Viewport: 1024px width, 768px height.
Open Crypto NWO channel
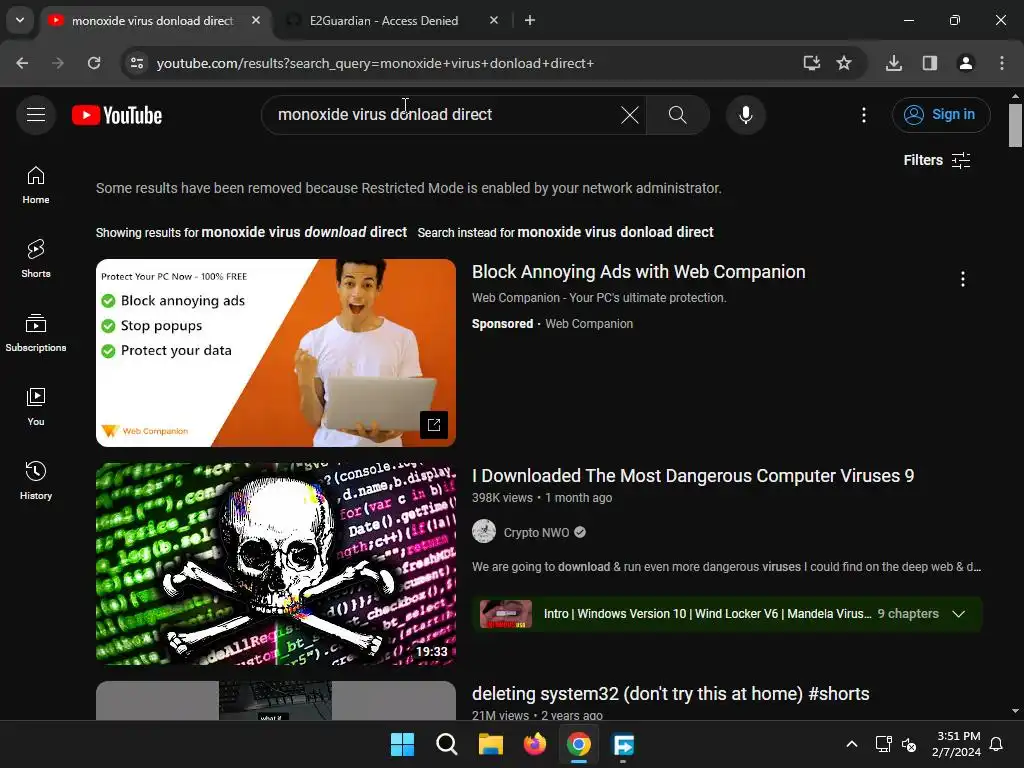pyautogui.click(x=536, y=533)
